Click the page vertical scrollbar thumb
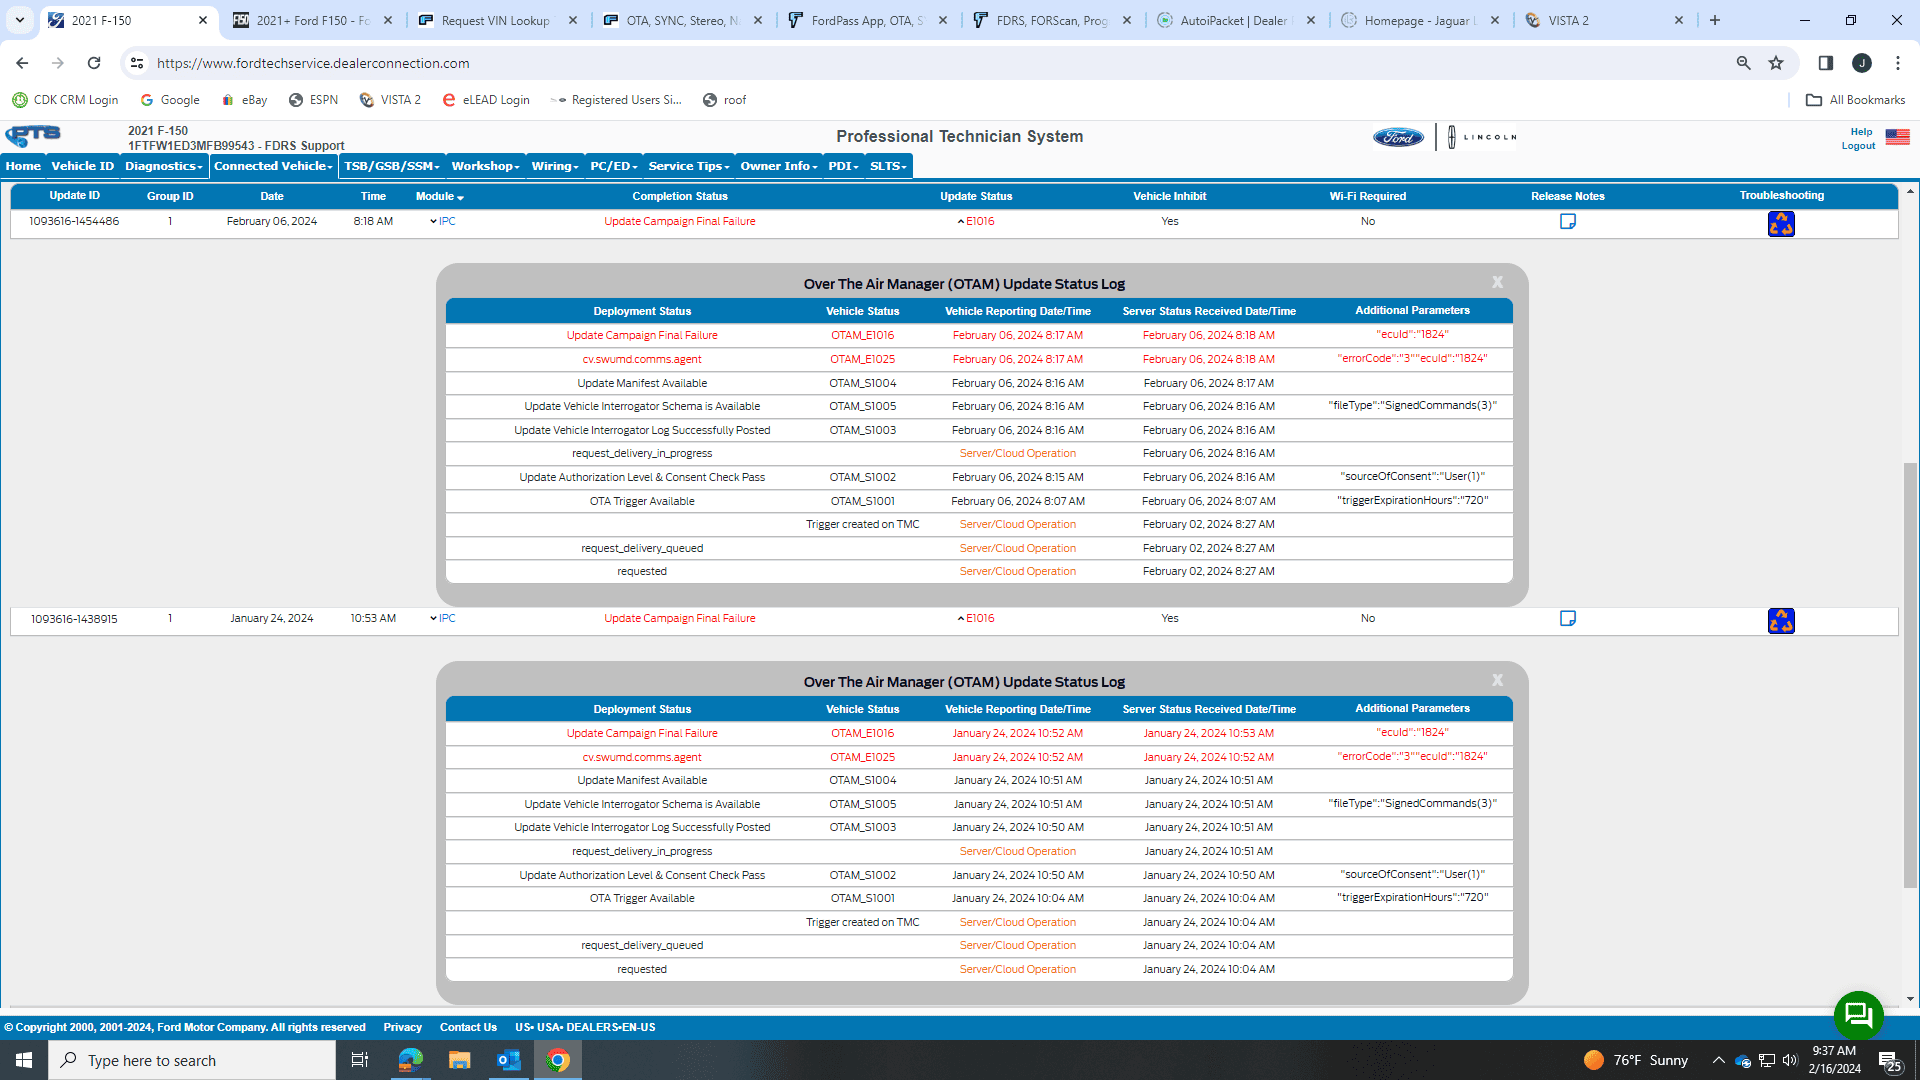Screen dimensions: 1920x1080 pyautogui.click(x=1910, y=676)
